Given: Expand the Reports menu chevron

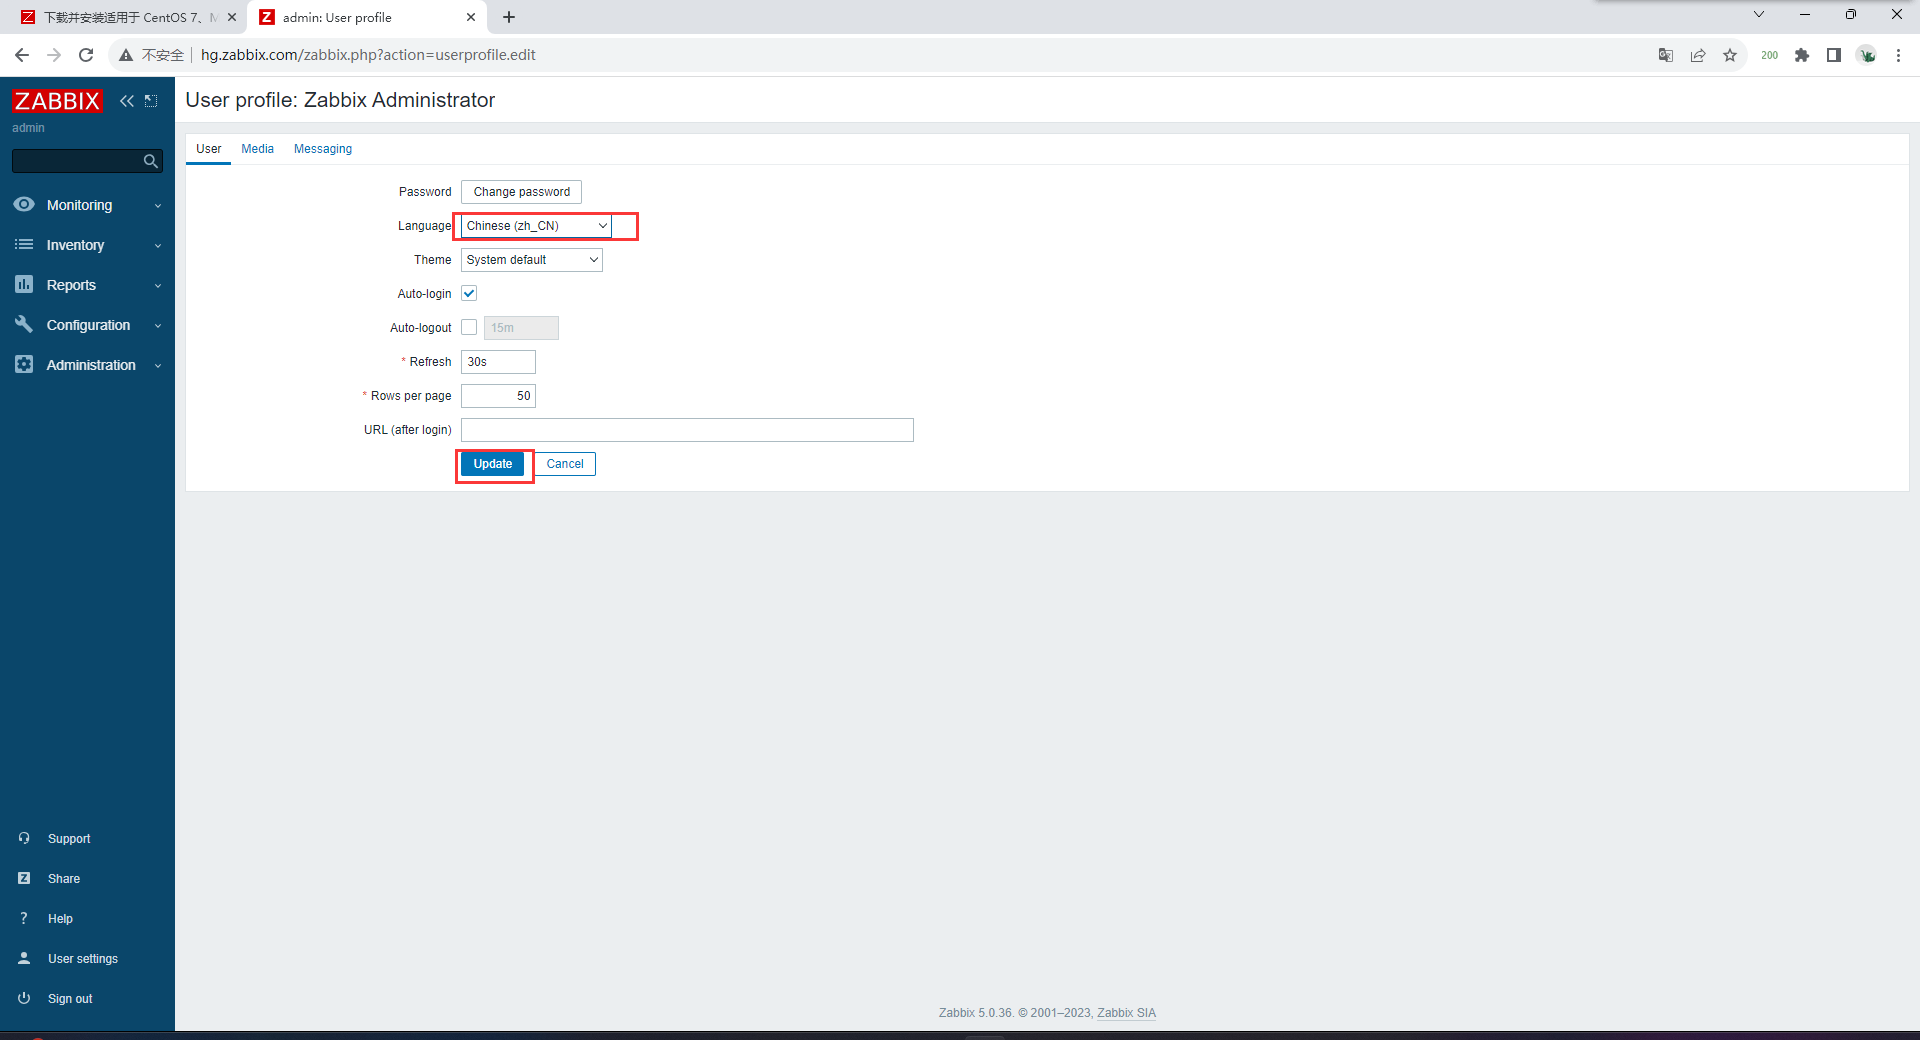Looking at the screenshot, I should [158, 286].
